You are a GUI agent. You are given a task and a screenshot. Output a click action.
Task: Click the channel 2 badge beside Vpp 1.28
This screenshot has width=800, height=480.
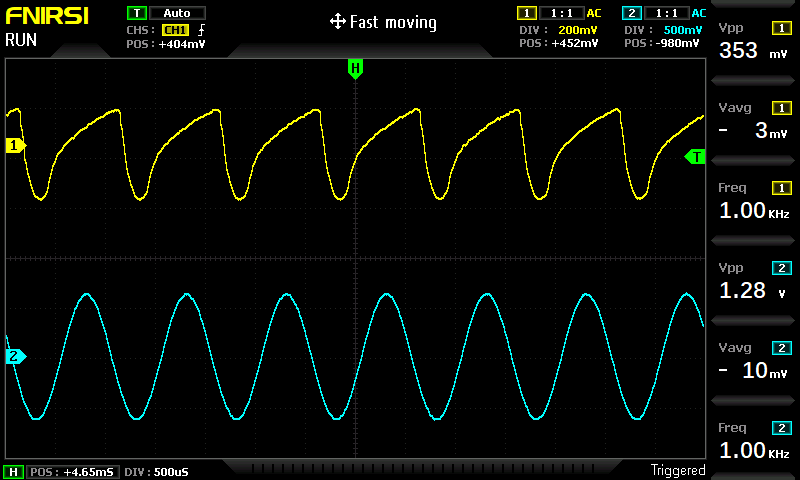click(782, 268)
